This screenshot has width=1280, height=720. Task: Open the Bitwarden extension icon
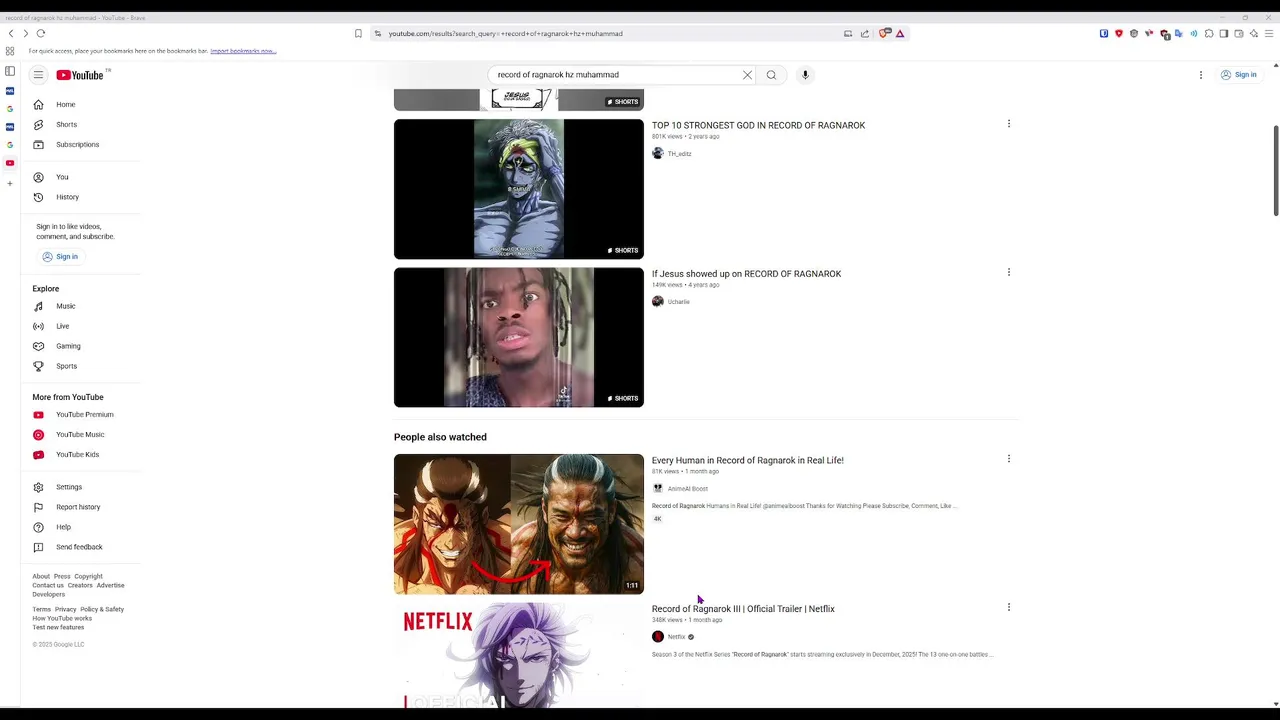tap(1104, 33)
